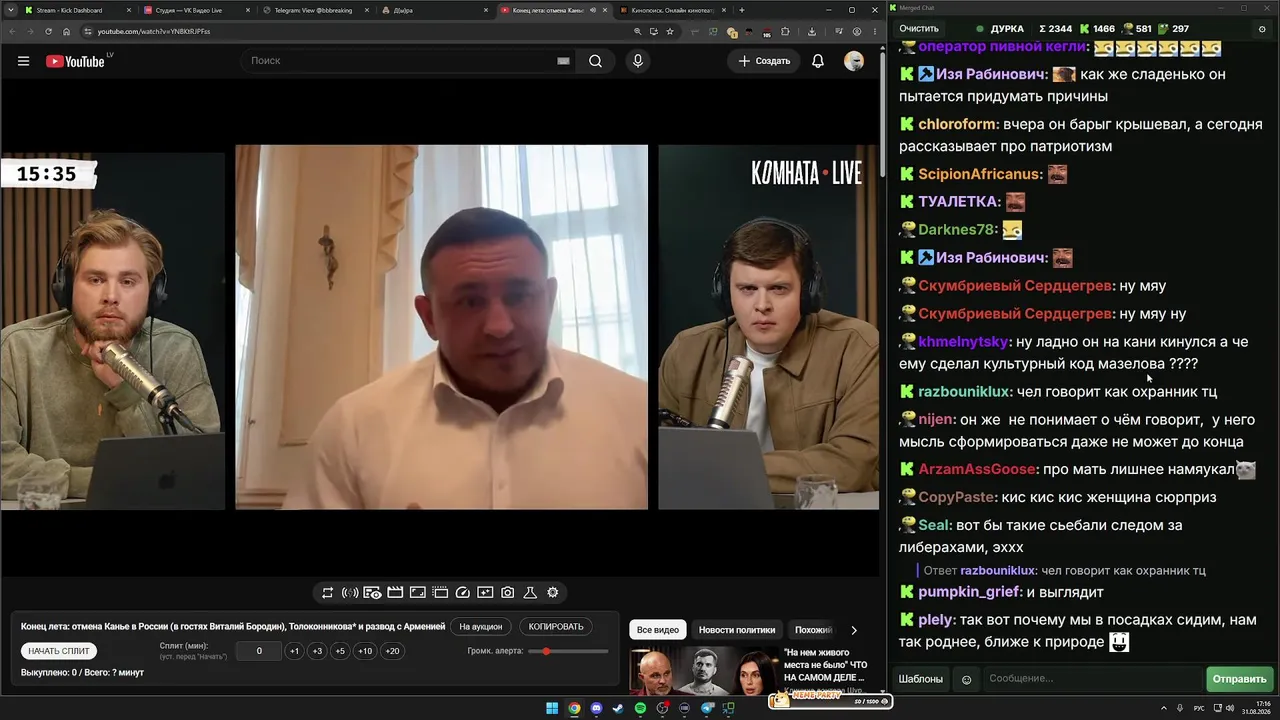Image resolution: width=1280 pixels, height=720 pixels.
Task: Select the Похожий chip
Action: coord(813,630)
